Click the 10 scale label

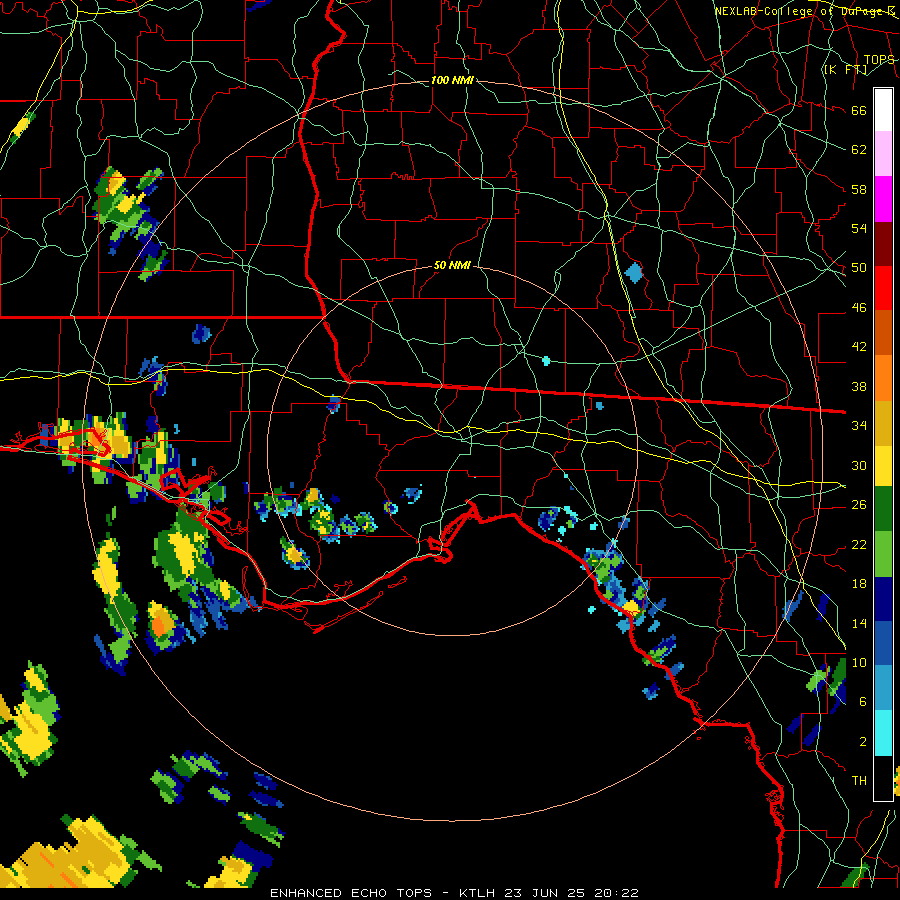click(859, 662)
